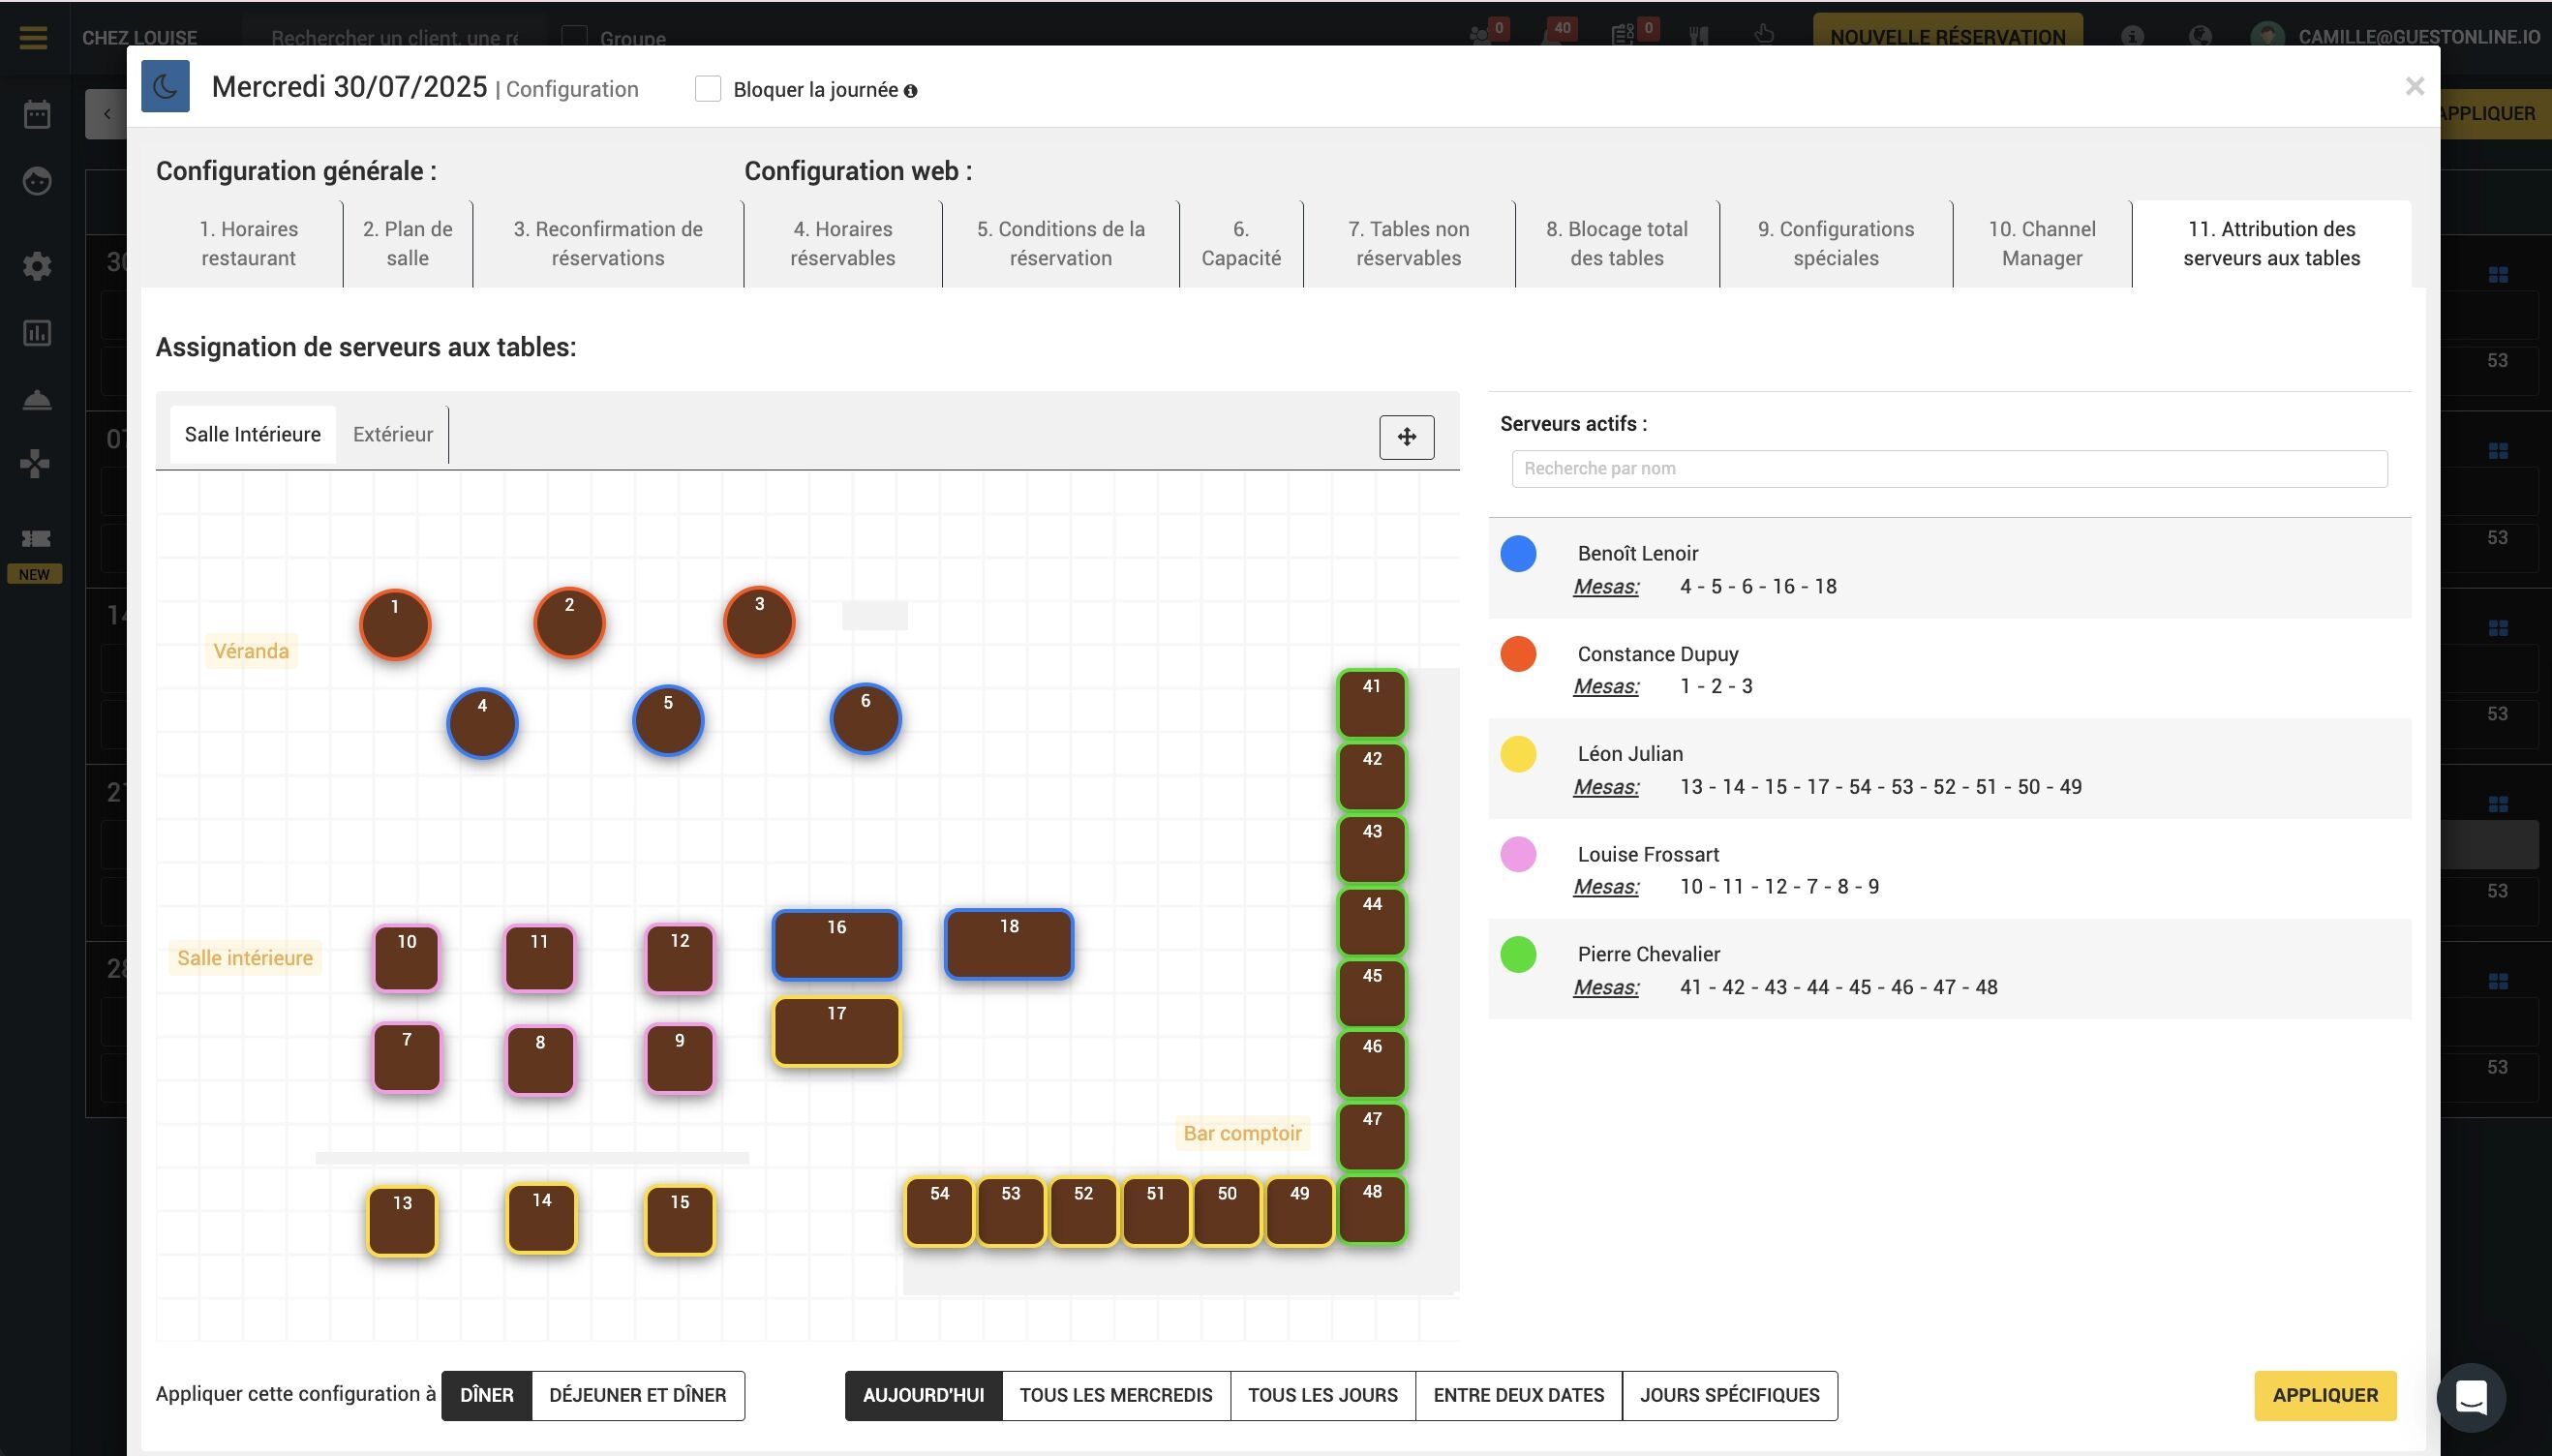This screenshot has height=1456, width=2552.
Task: Open the 6. Capacité tab
Action: click(x=1240, y=243)
